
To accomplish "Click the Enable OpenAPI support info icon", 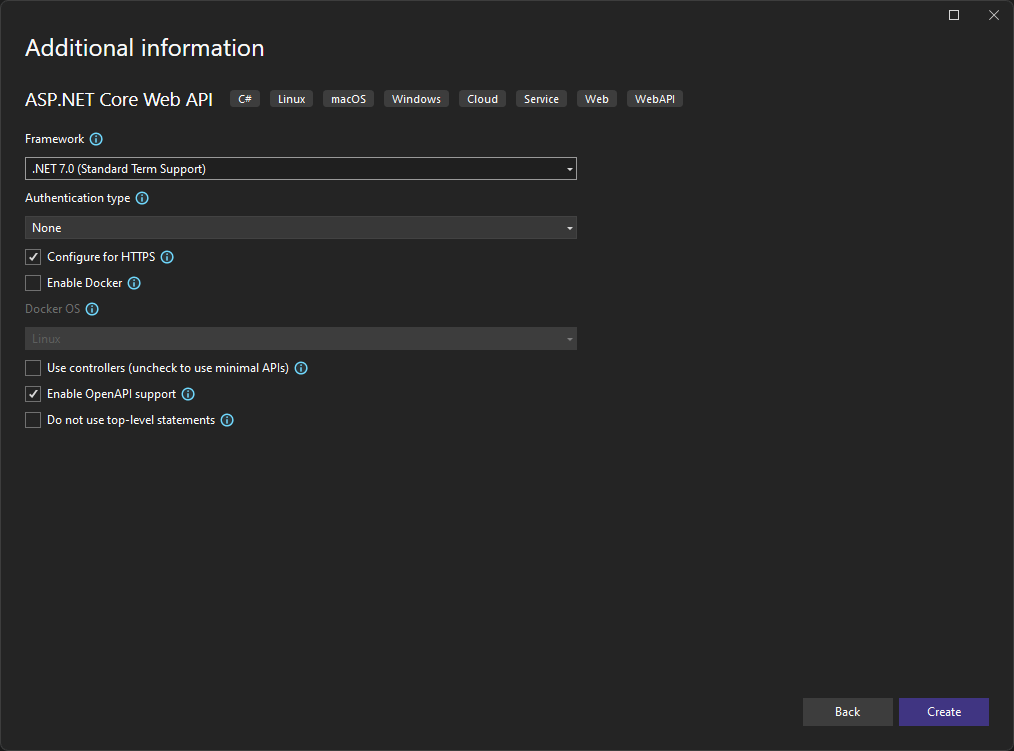I will click(x=187, y=394).
